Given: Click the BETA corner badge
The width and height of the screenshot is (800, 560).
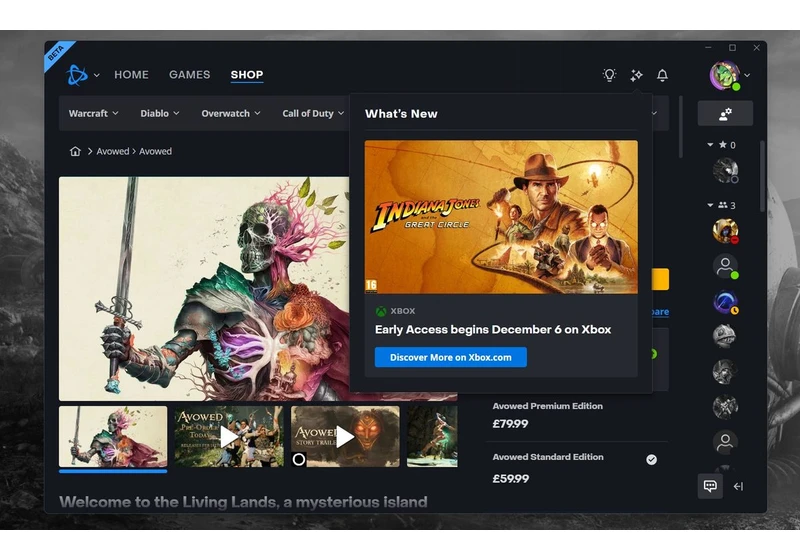Looking at the screenshot, I should (x=56, y=53).
